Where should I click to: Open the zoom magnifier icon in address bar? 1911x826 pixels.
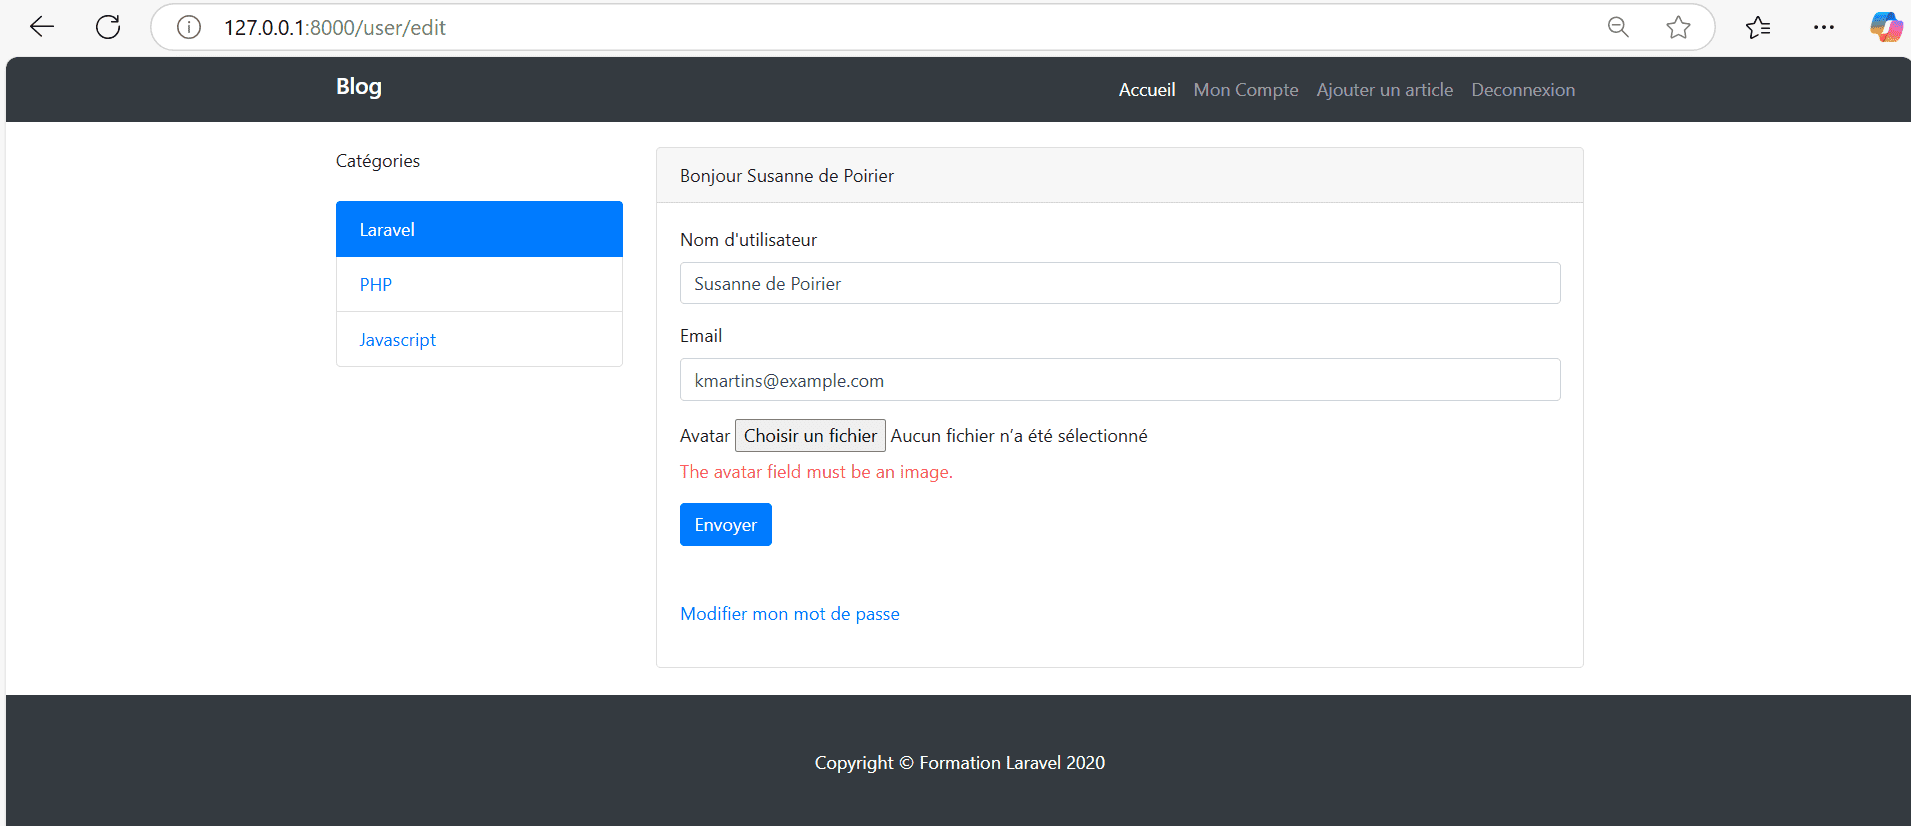coord(1618,27)
